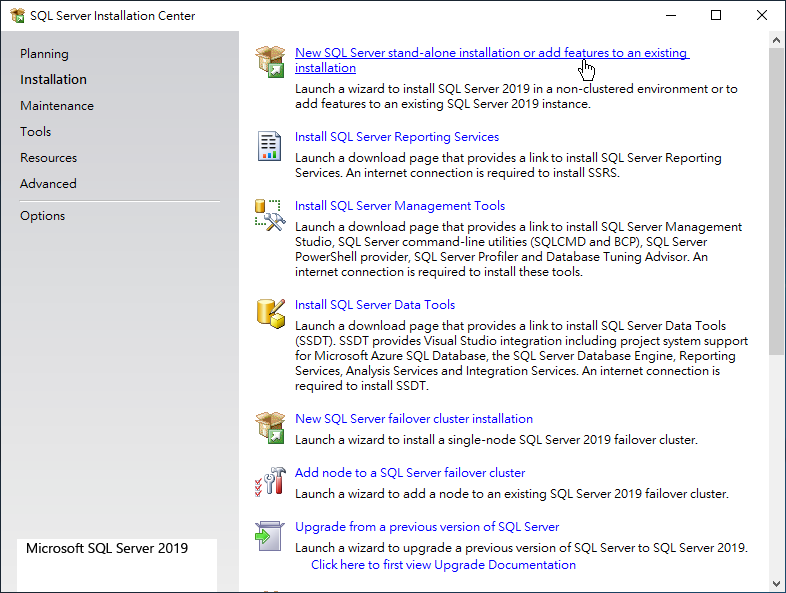Open the Options section
Screen dimensions: 786x593
(x=42, y=216)
